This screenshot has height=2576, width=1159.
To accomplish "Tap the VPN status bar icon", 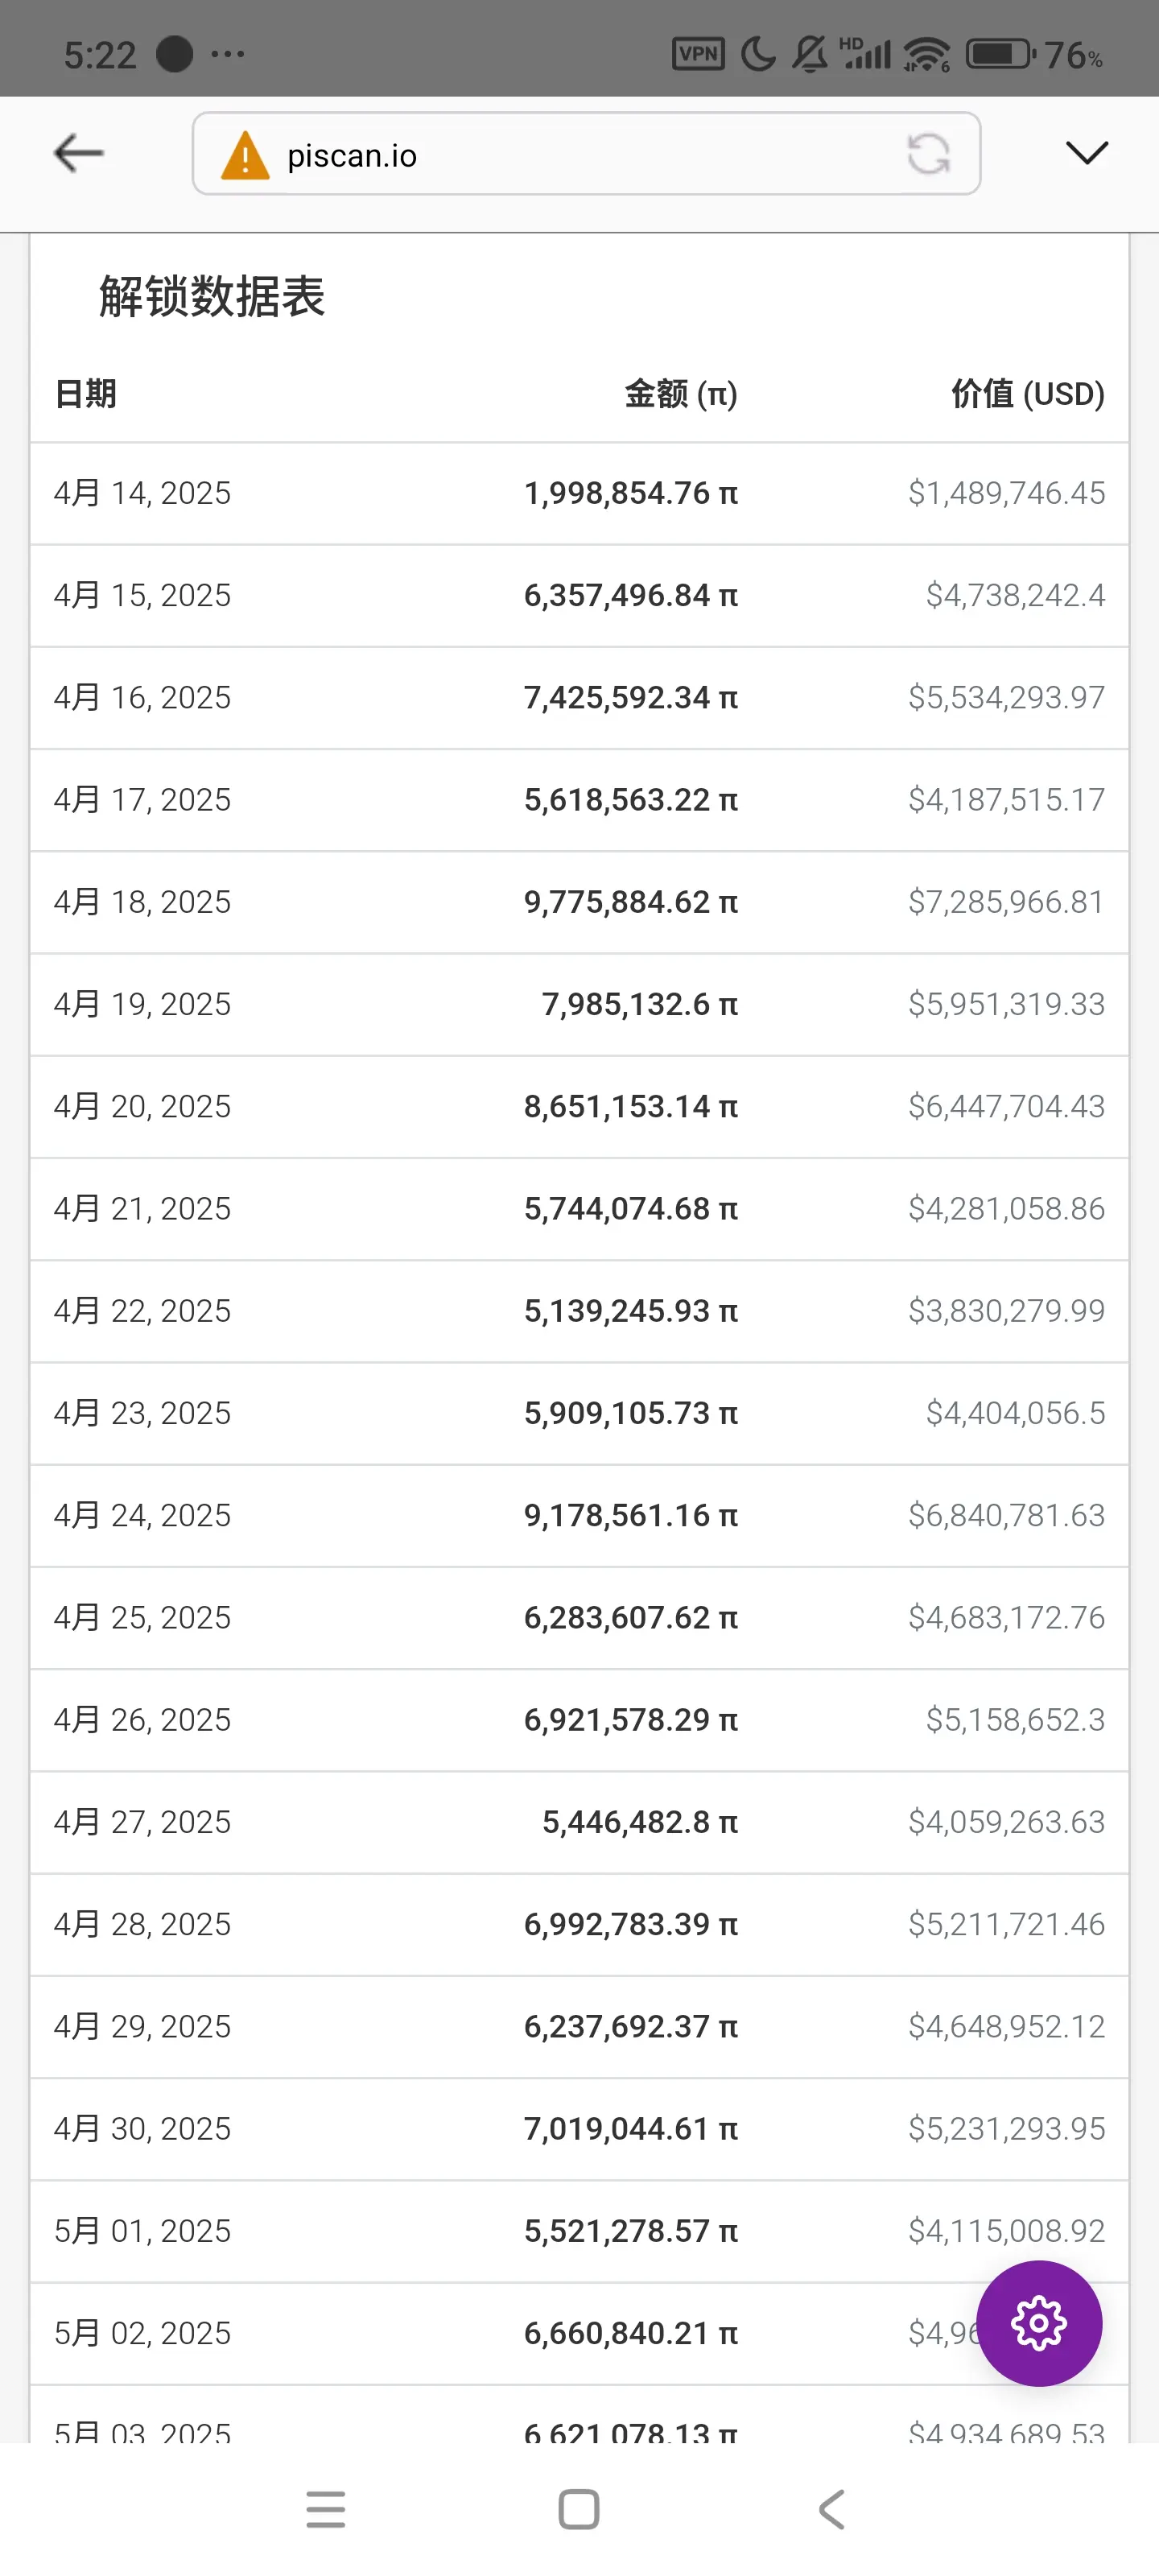I will point(698,54).
